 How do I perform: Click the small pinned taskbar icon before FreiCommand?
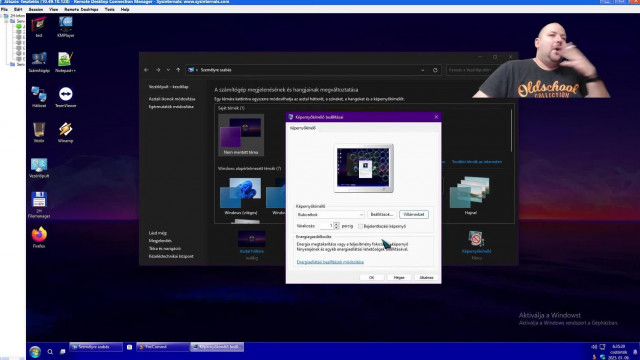(129, 347)
